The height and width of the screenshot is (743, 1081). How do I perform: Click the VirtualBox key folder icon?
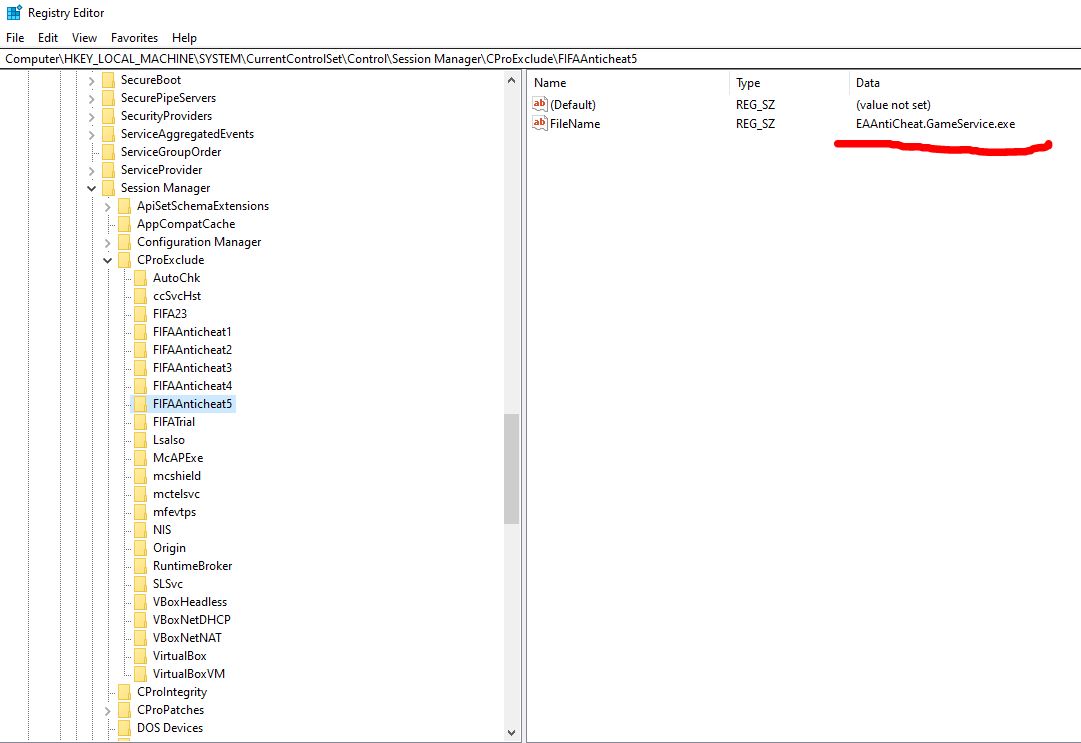click(140, 656)
